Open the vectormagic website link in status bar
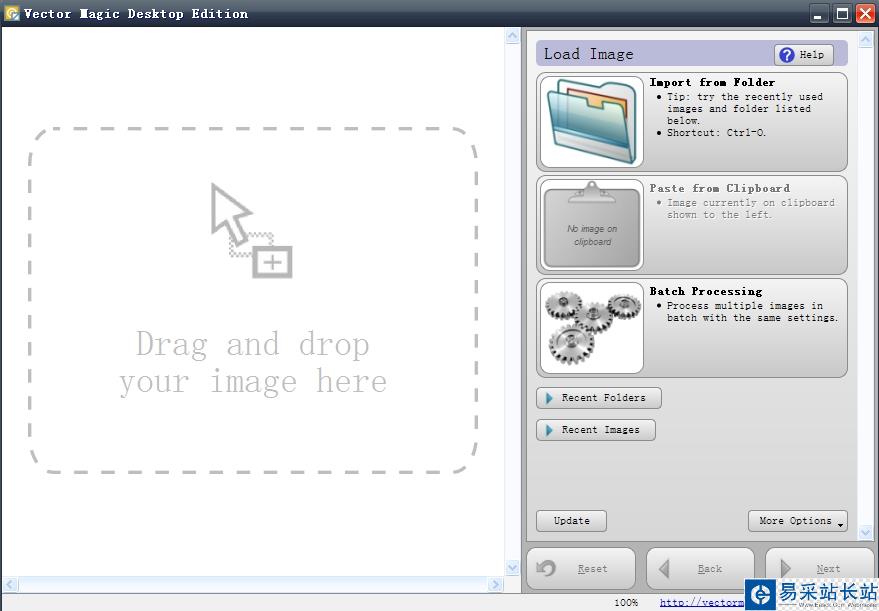The height and width of the screenshot is (611, 879). tap(702, 602)
